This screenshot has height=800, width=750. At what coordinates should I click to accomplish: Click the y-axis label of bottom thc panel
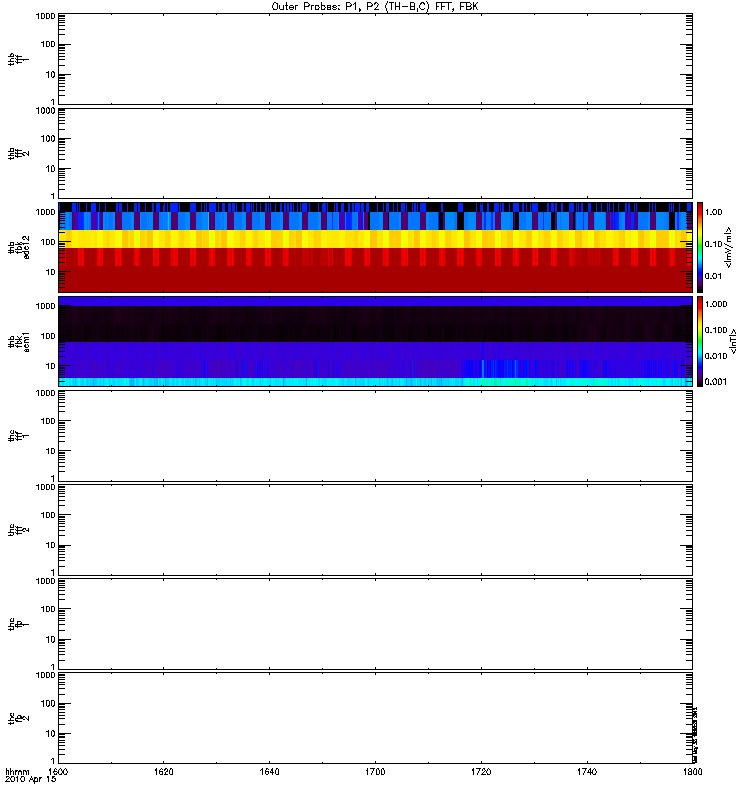pos(18,718)
